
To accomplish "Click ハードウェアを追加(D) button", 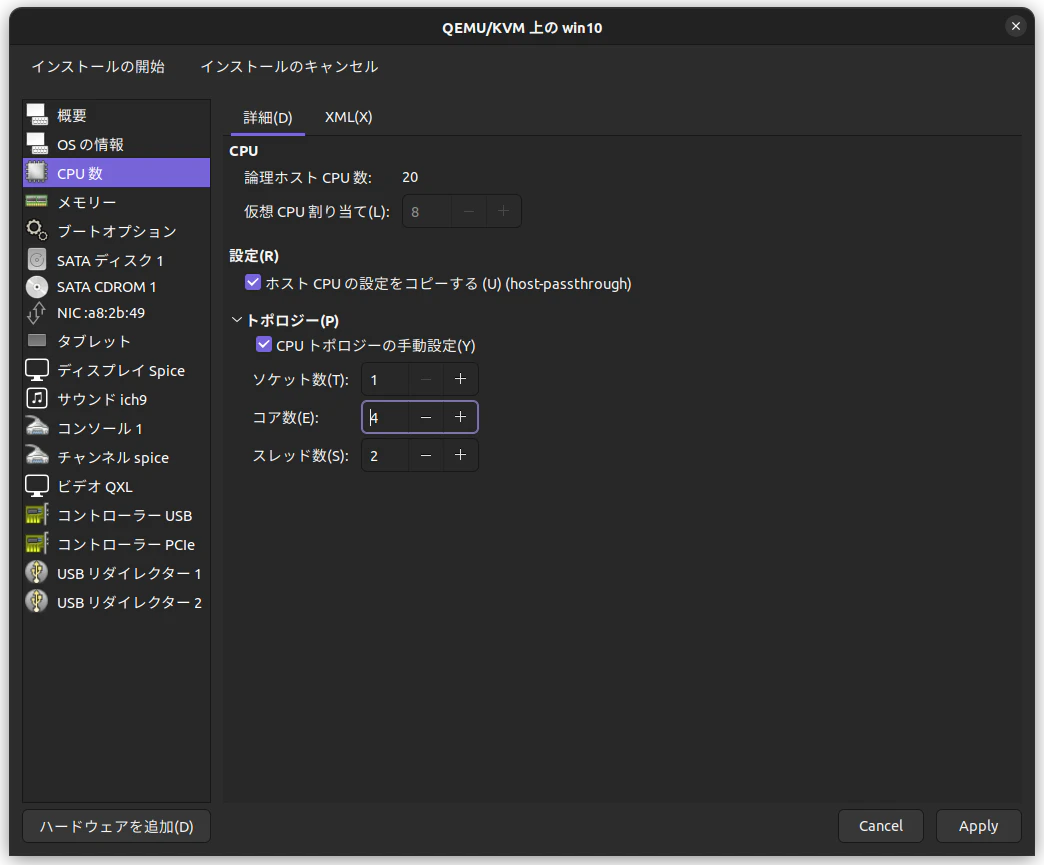I will click(117, 826).
